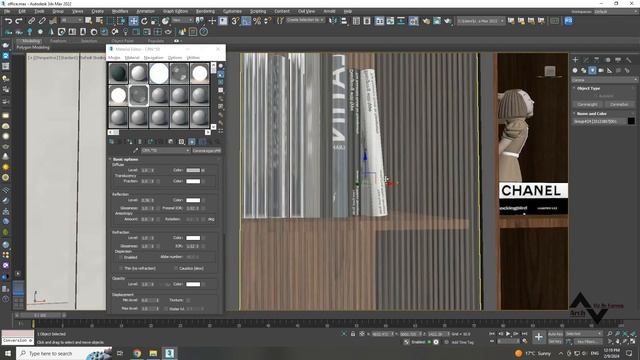Collapse the Basic options rollout
Screen dimensions: 640x360
(x=125, y=159)
